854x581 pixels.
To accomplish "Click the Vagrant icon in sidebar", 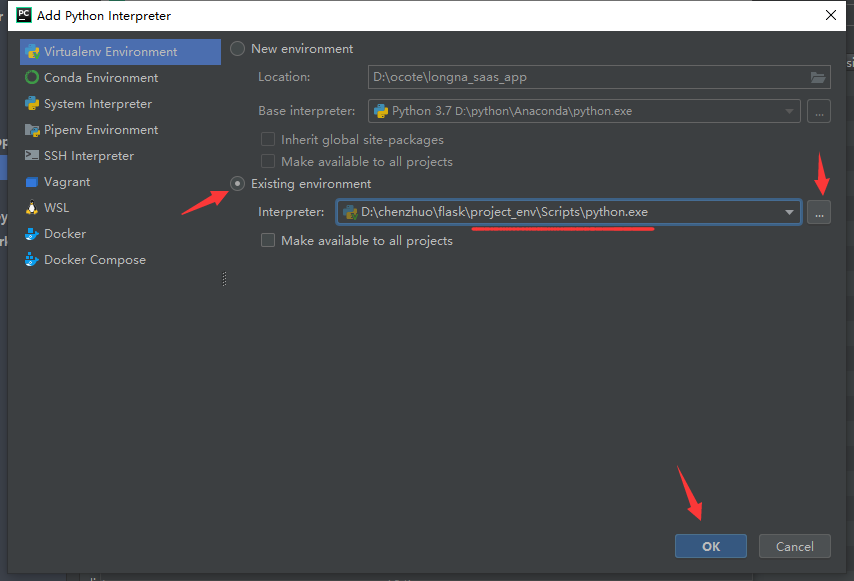I will pyautogui.click(x=32, y=182).
